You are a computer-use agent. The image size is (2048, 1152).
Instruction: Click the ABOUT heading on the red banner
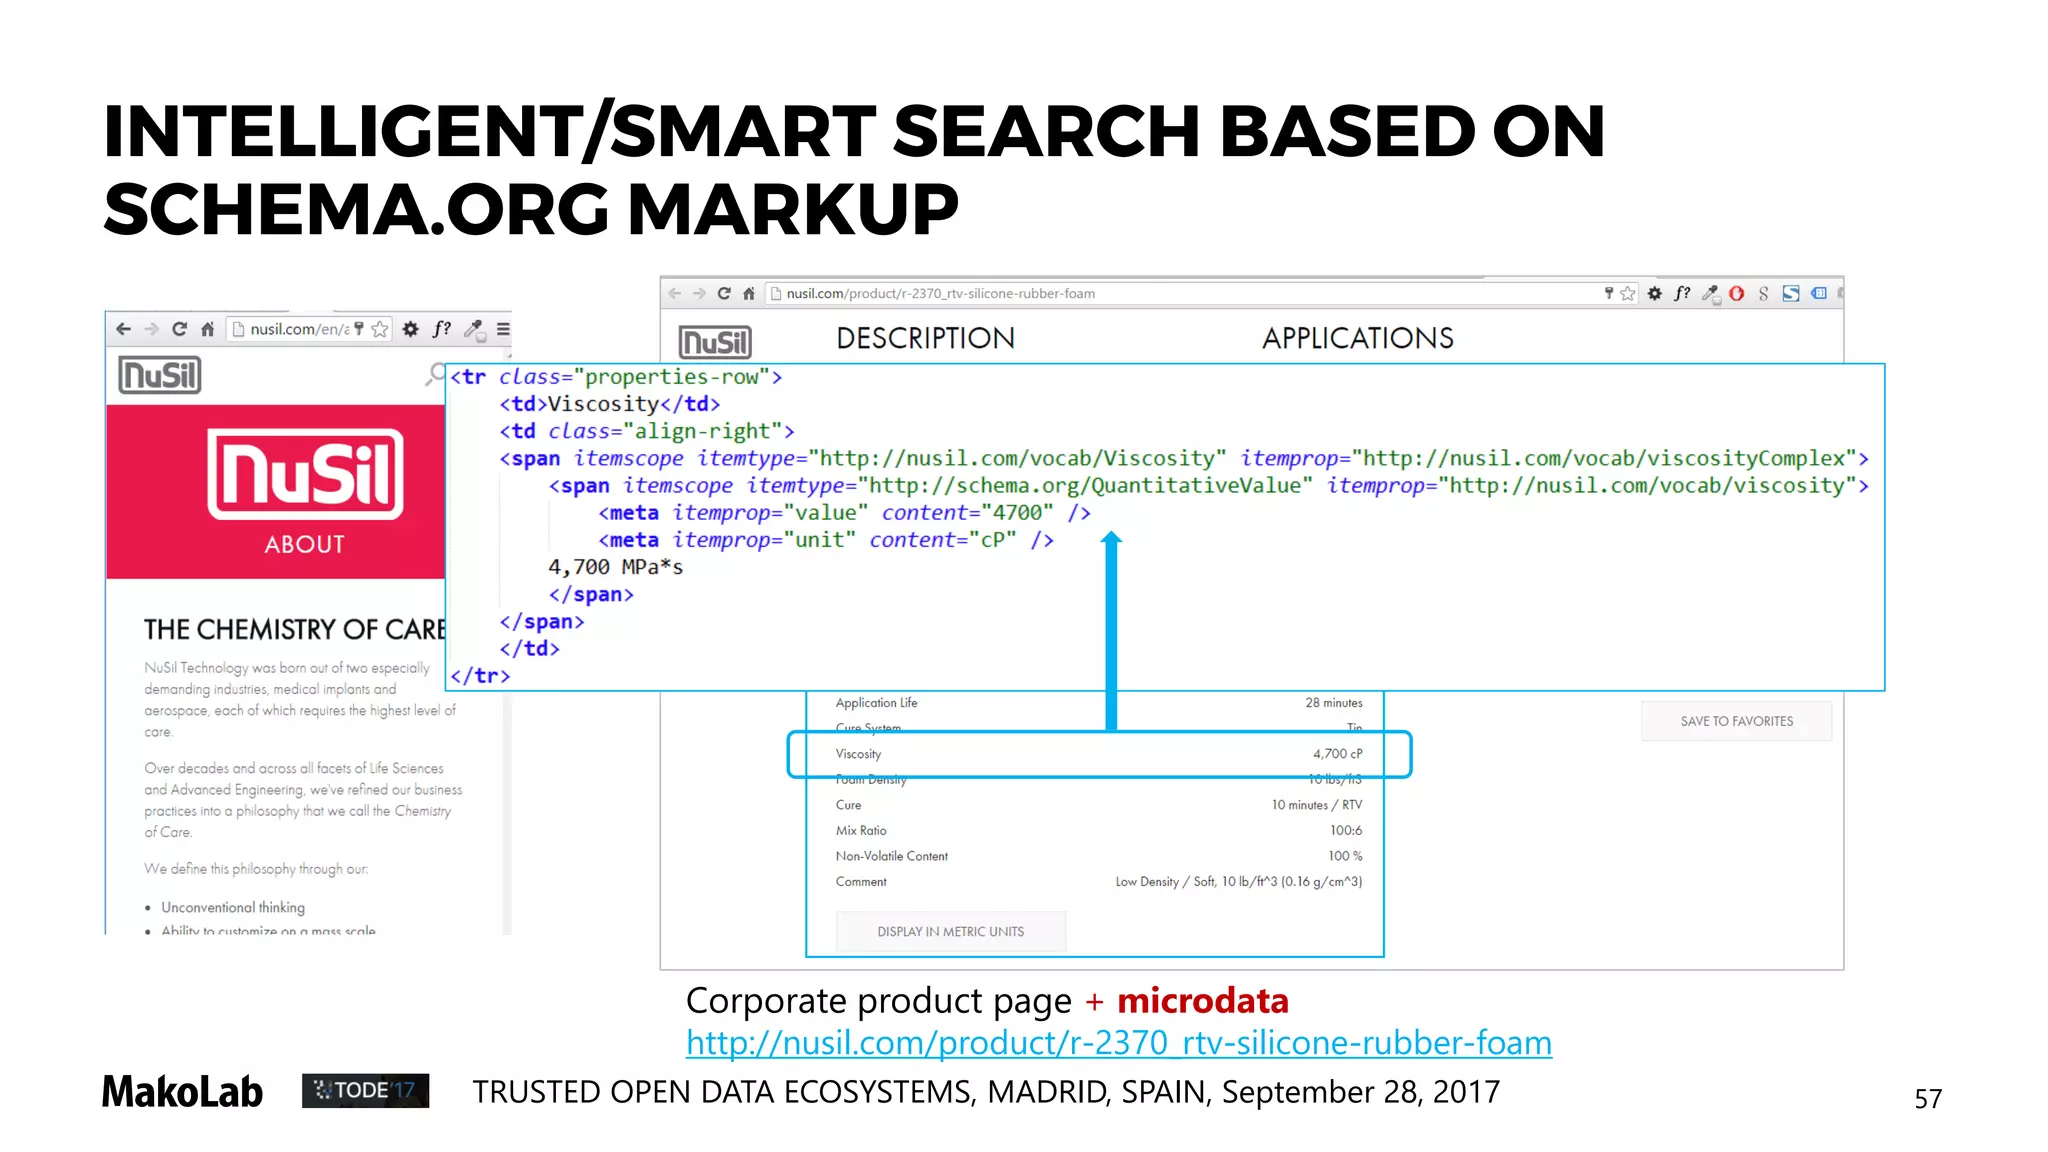[x=304, y=544]
